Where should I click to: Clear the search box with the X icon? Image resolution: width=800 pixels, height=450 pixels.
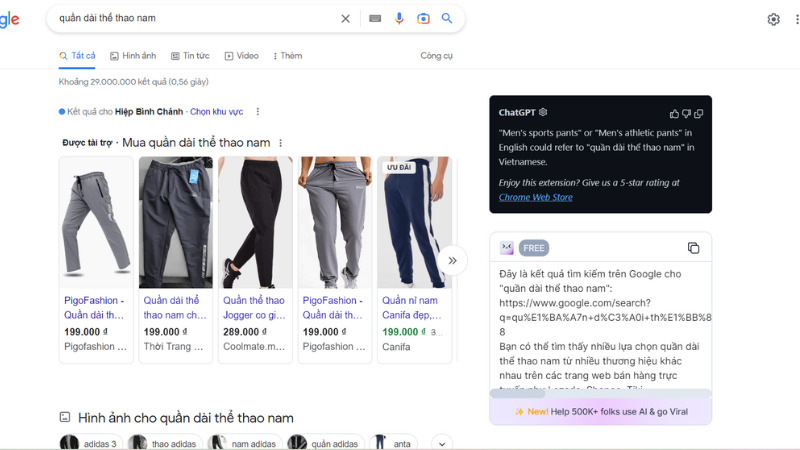pyautogui.click(x=345, y=19)
